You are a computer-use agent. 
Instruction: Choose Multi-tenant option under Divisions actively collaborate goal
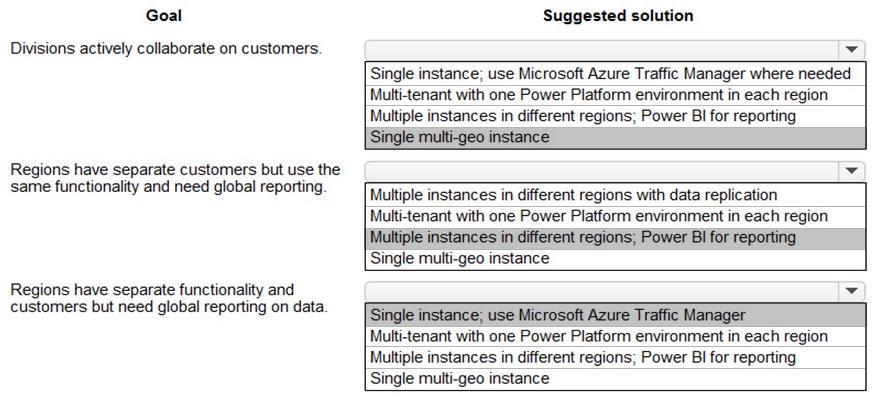[599, 95]
